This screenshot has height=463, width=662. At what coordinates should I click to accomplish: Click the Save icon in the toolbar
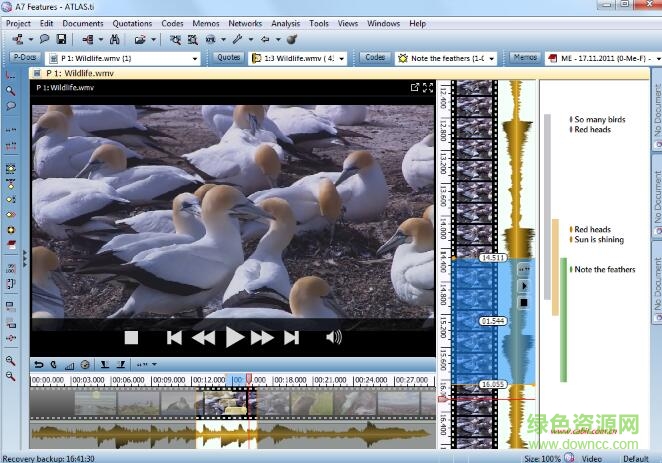[61, 40]
